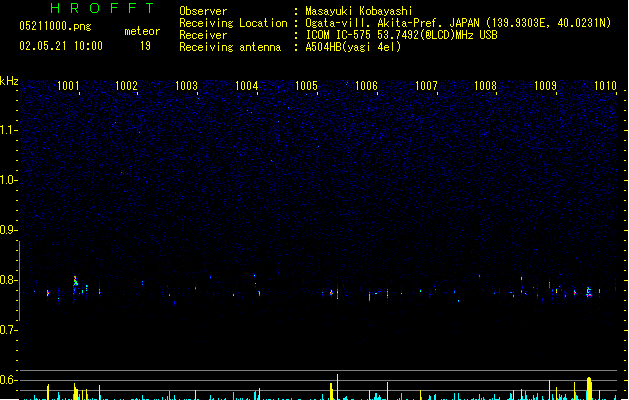
Task: Click the 1001 time axis label
Action: coord(68,86)
